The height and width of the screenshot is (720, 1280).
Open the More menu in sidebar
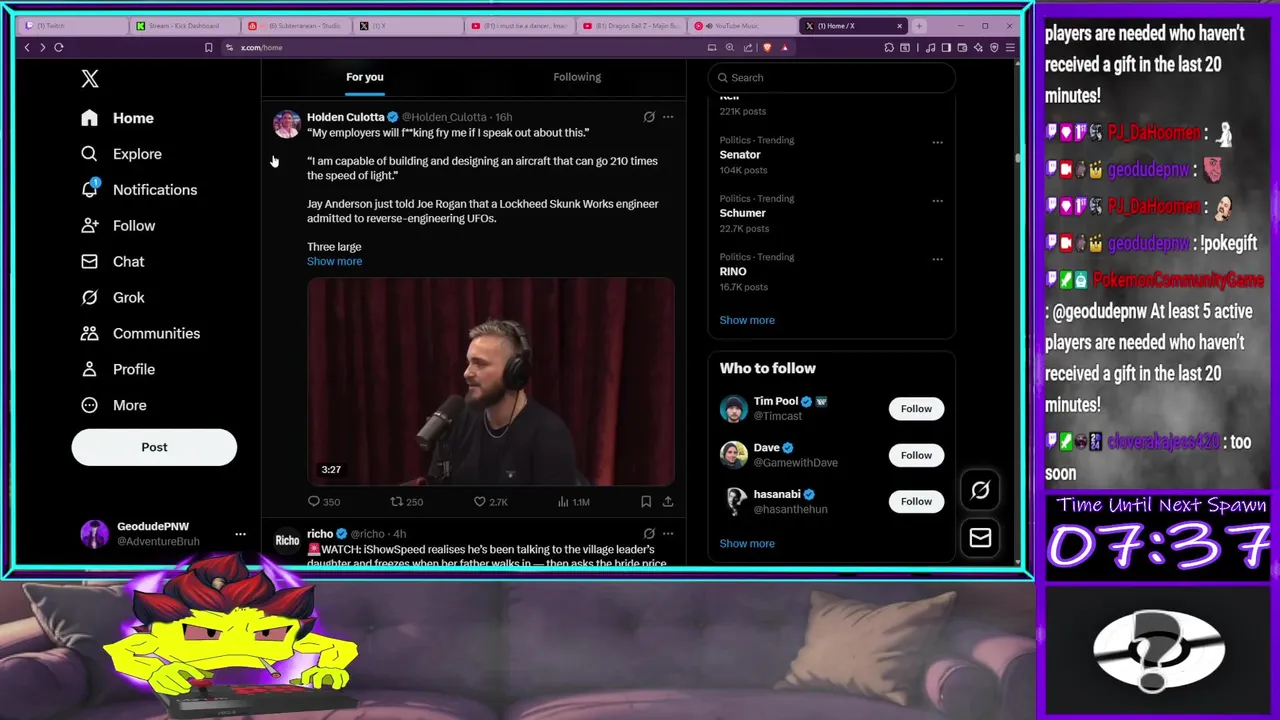point(114,406)
